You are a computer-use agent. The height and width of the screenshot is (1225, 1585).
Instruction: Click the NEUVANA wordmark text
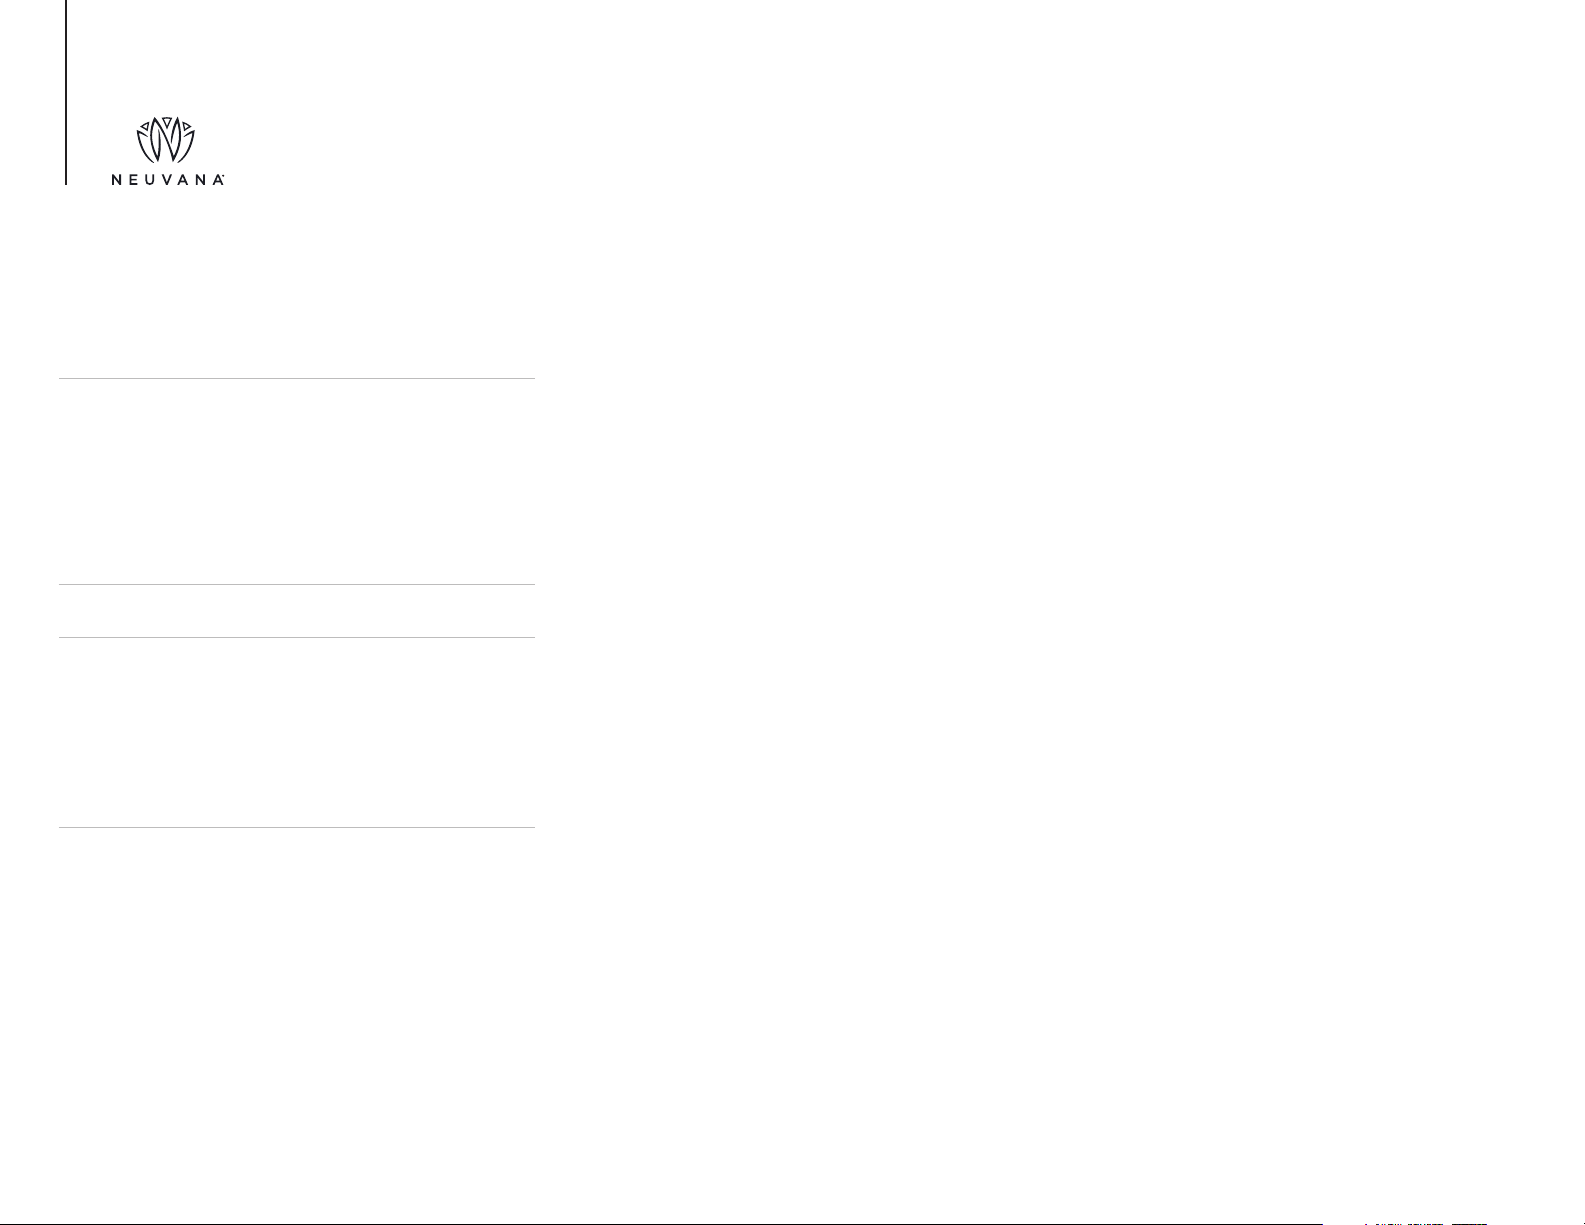point(166,181)
